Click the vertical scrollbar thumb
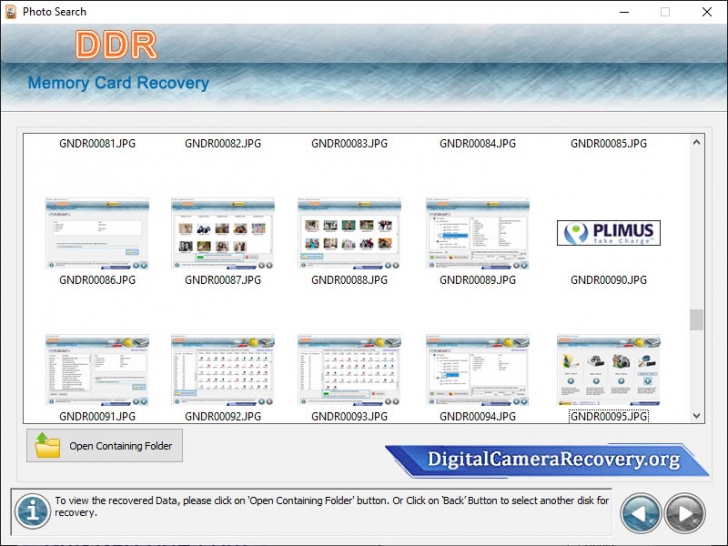Viewport: 728px width, 546px height. coord(696,319)
